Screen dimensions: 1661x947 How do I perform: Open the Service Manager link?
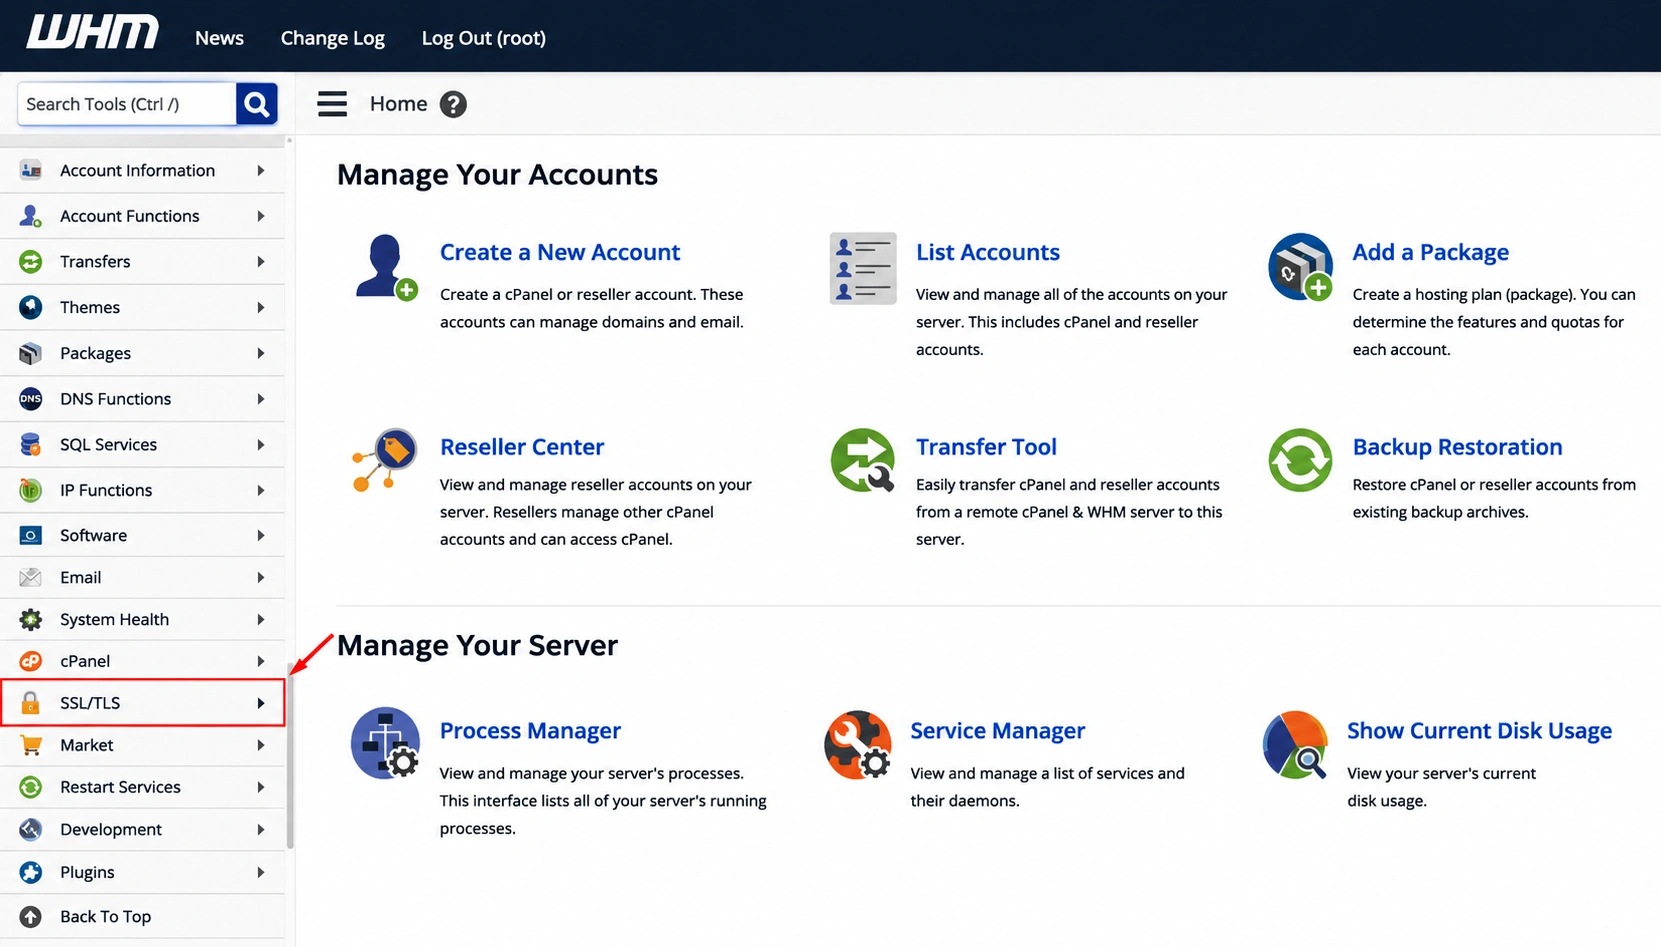(997, 731)
